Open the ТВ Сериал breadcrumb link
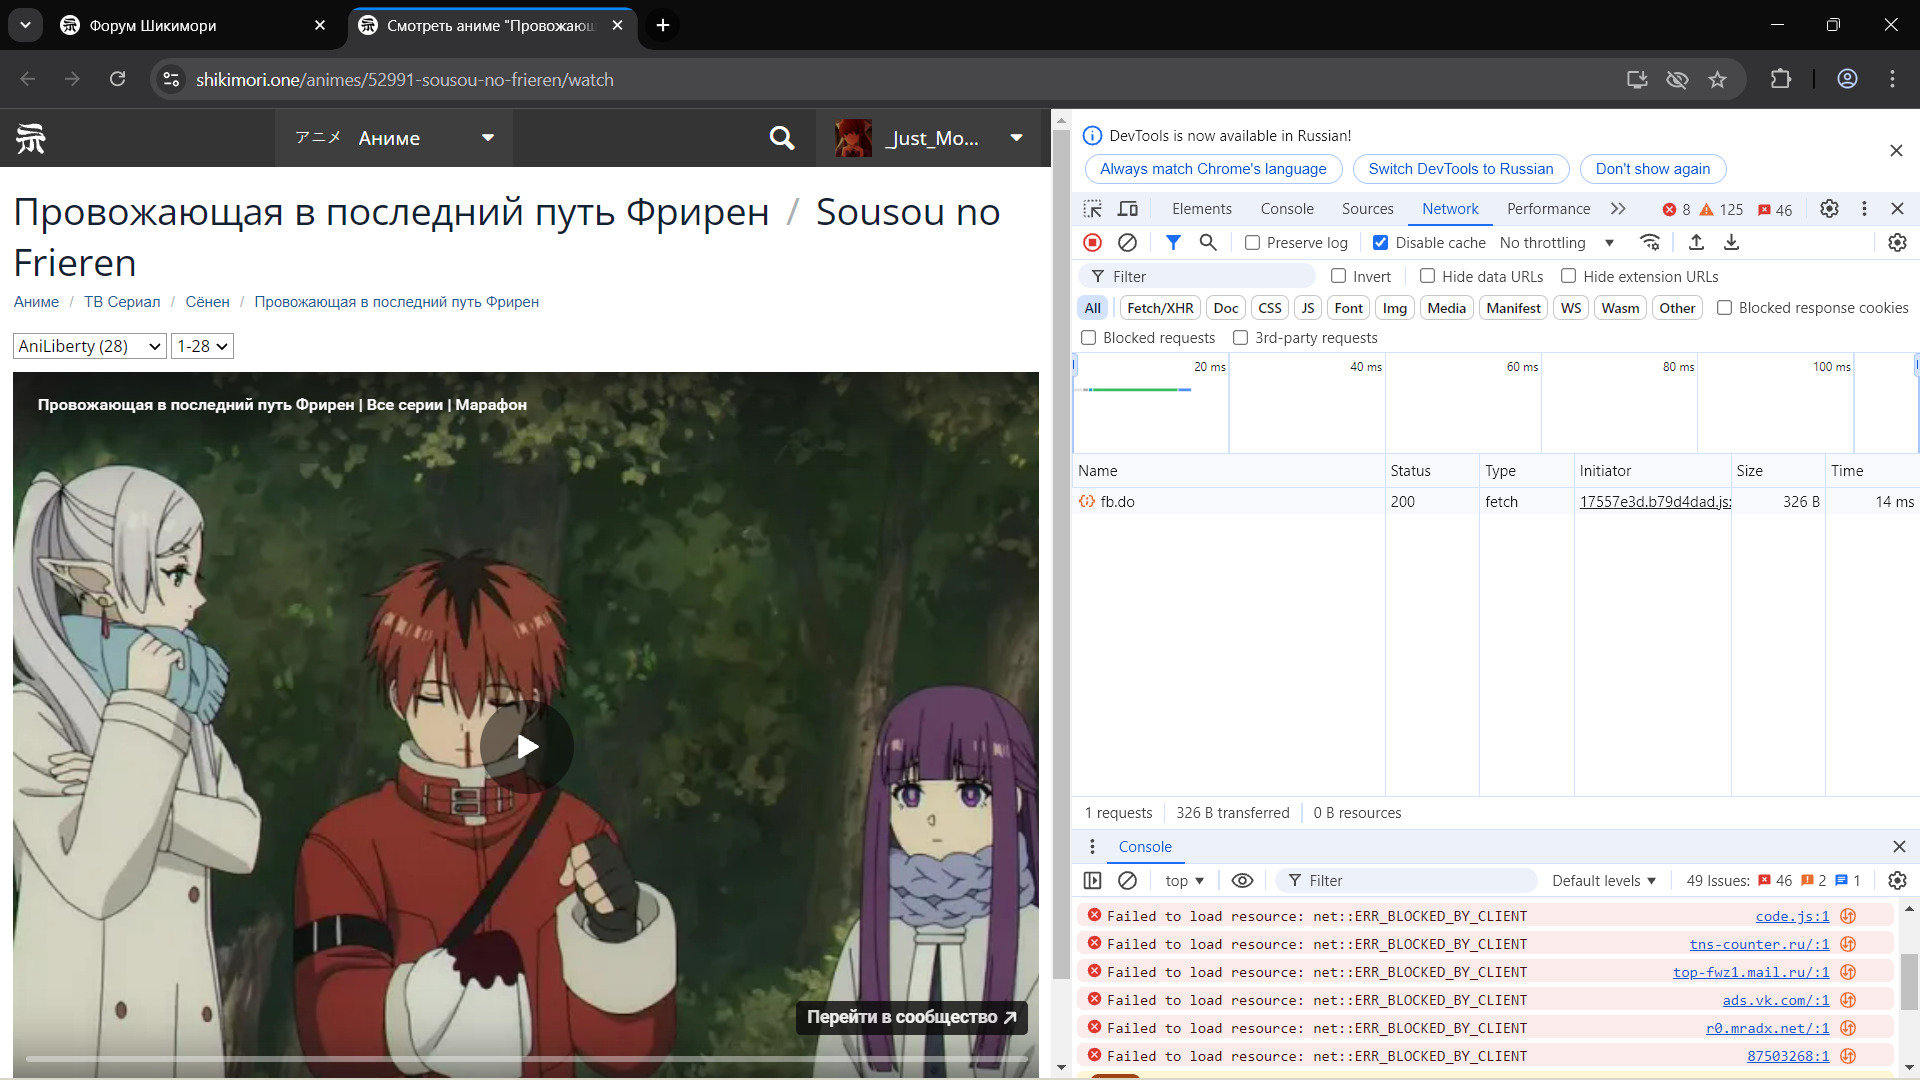Viewport: 1920px width, 1080px height. 122,302
